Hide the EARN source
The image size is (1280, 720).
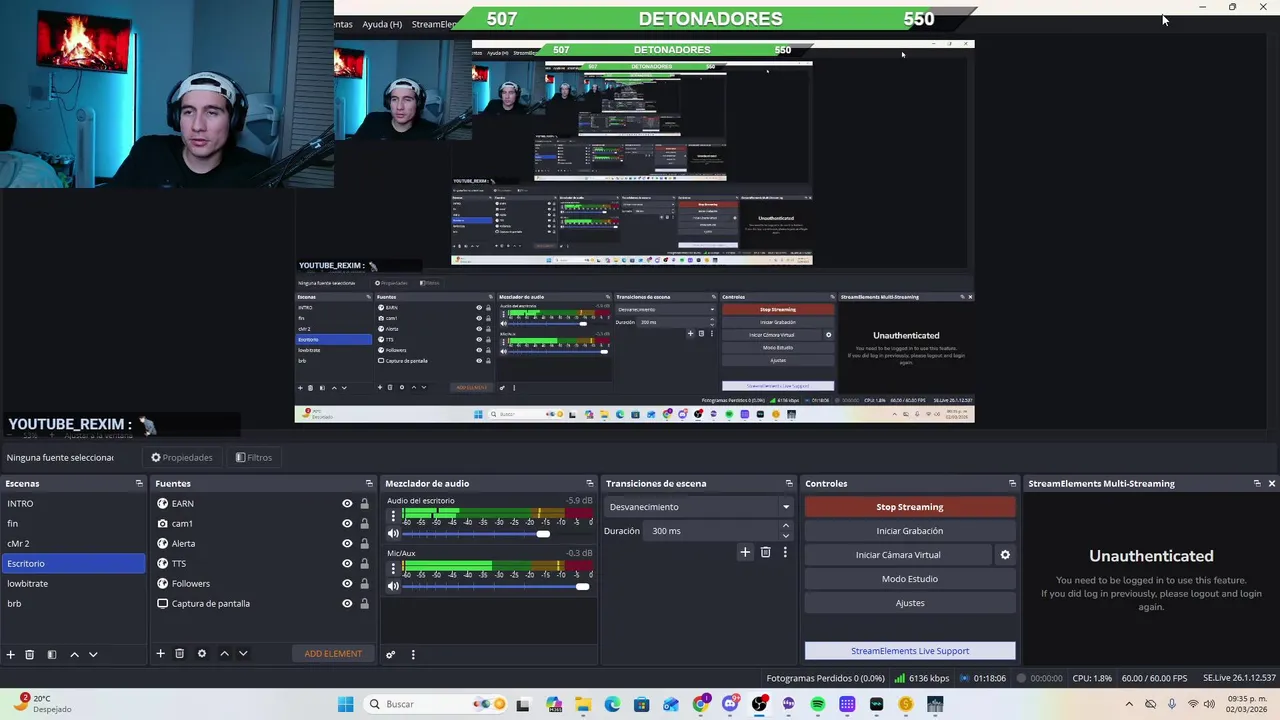tap(347, 504)
